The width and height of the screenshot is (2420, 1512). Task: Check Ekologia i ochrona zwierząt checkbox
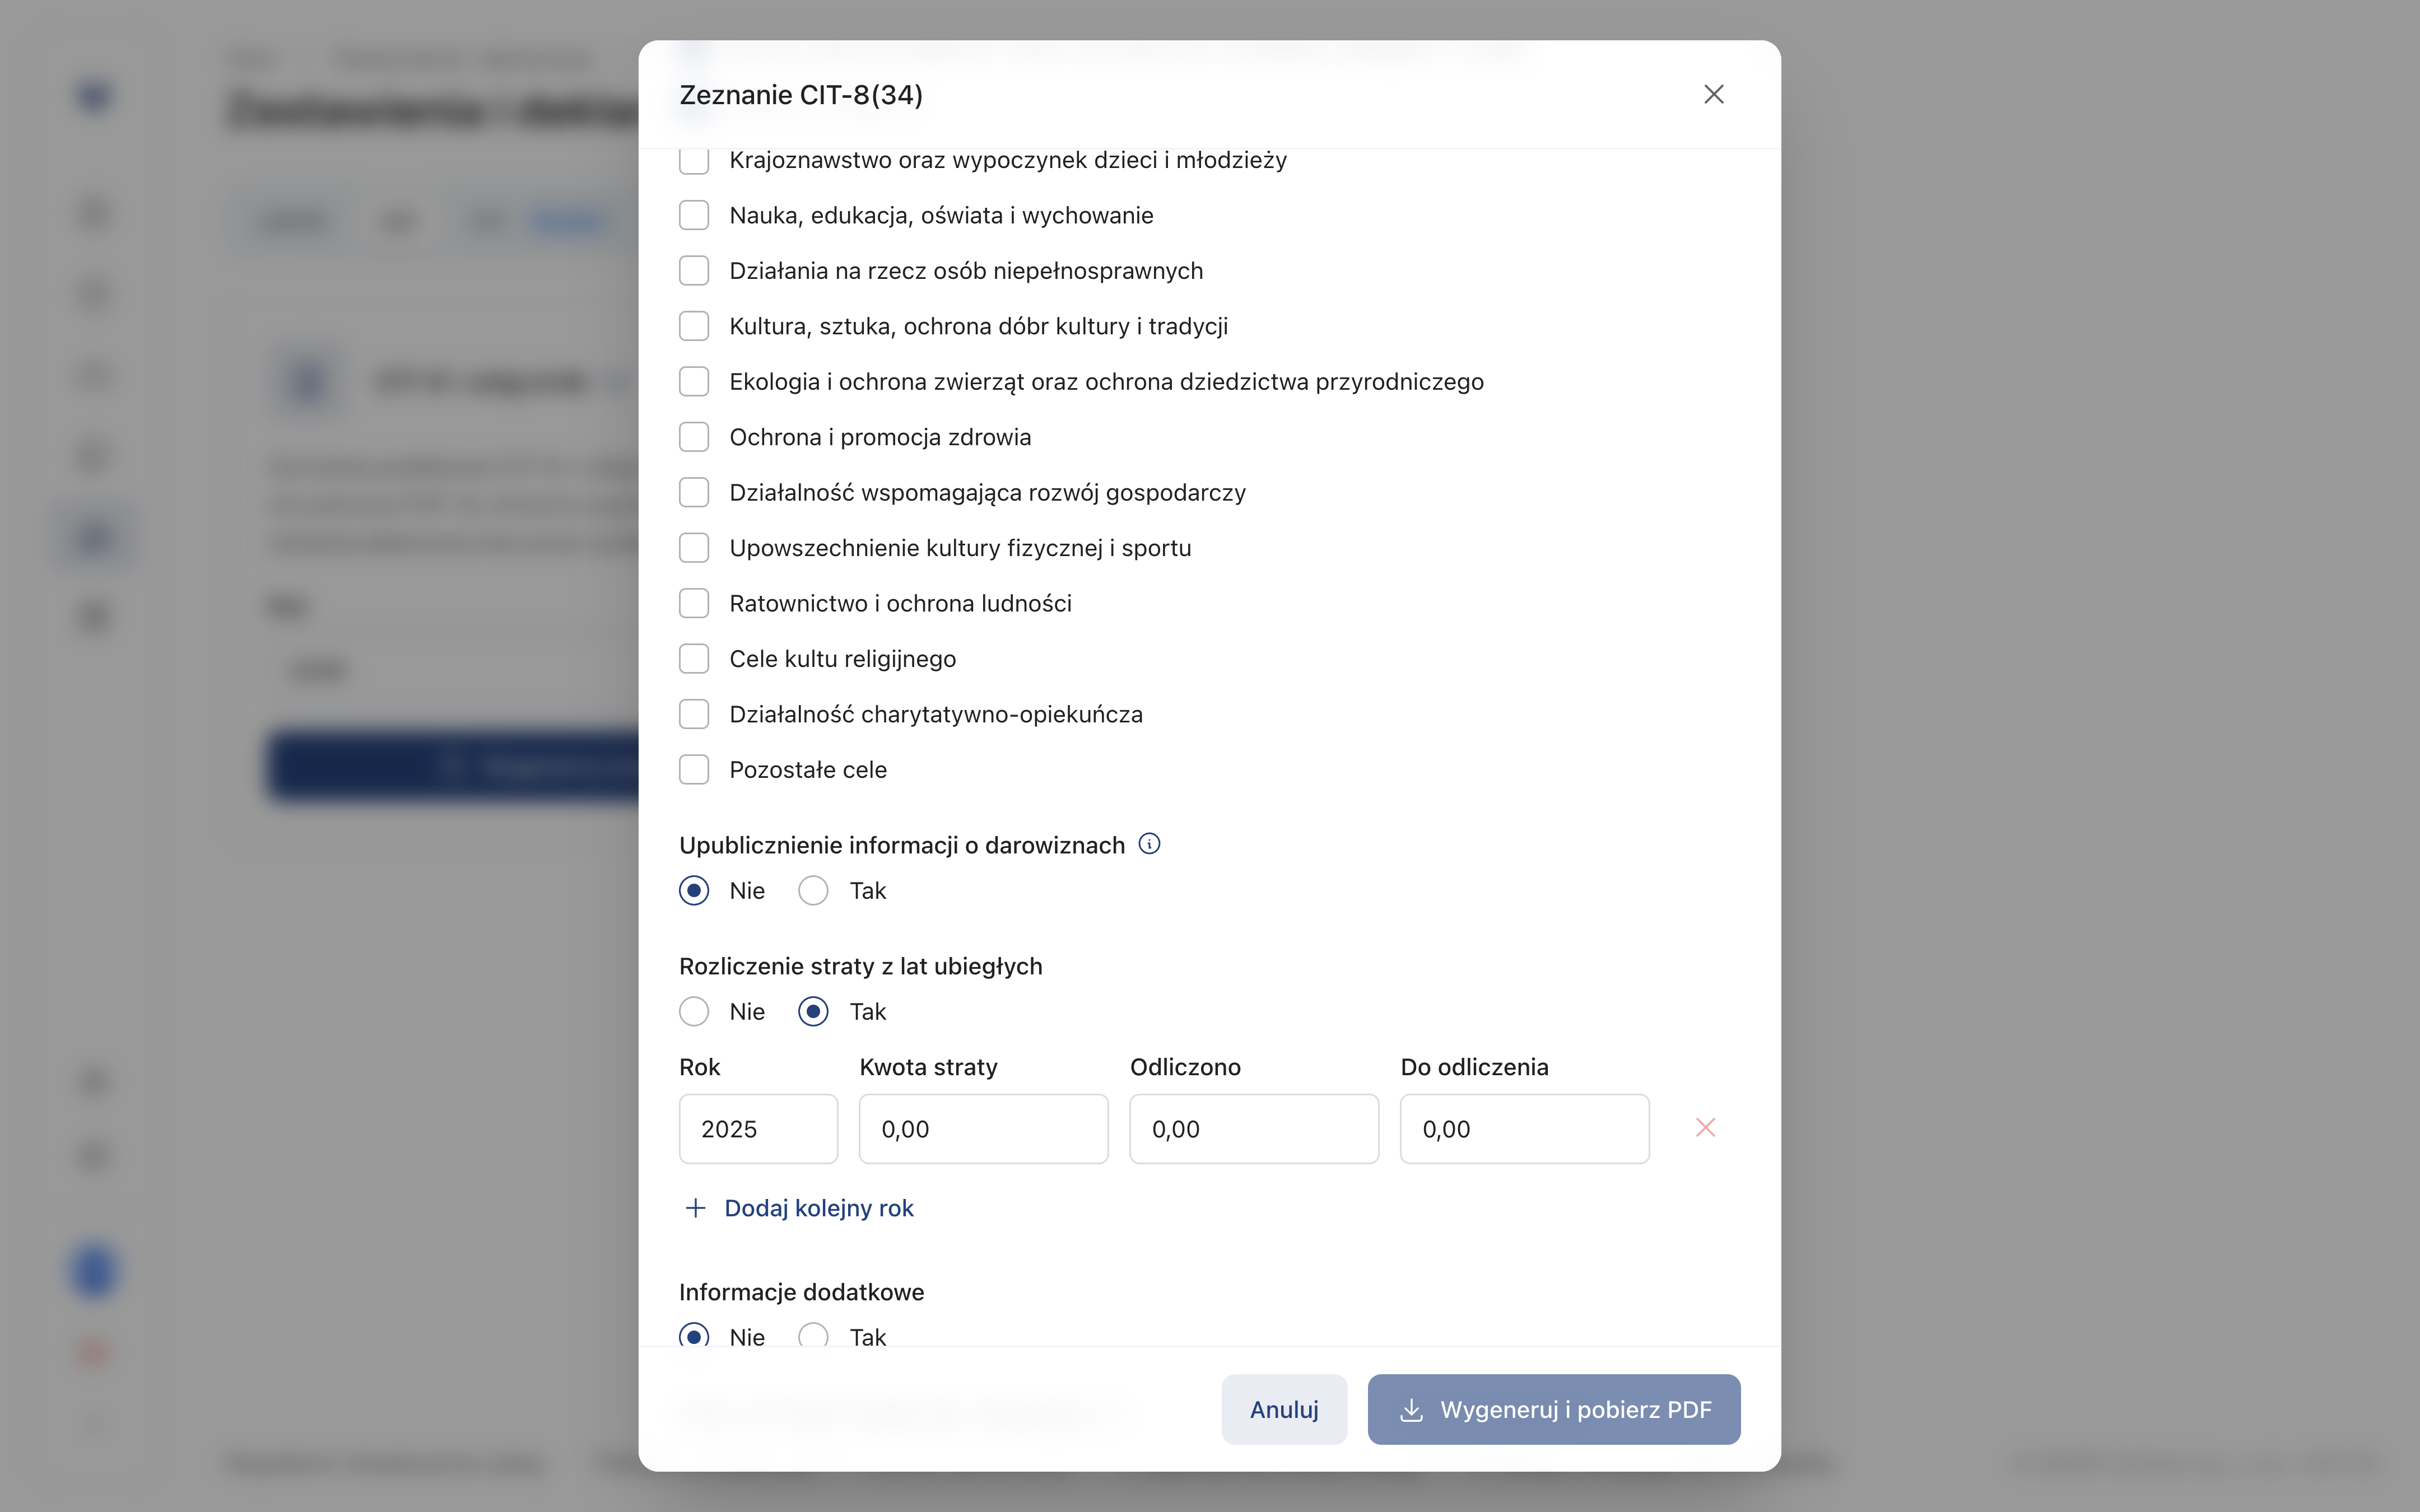point(694,382)
